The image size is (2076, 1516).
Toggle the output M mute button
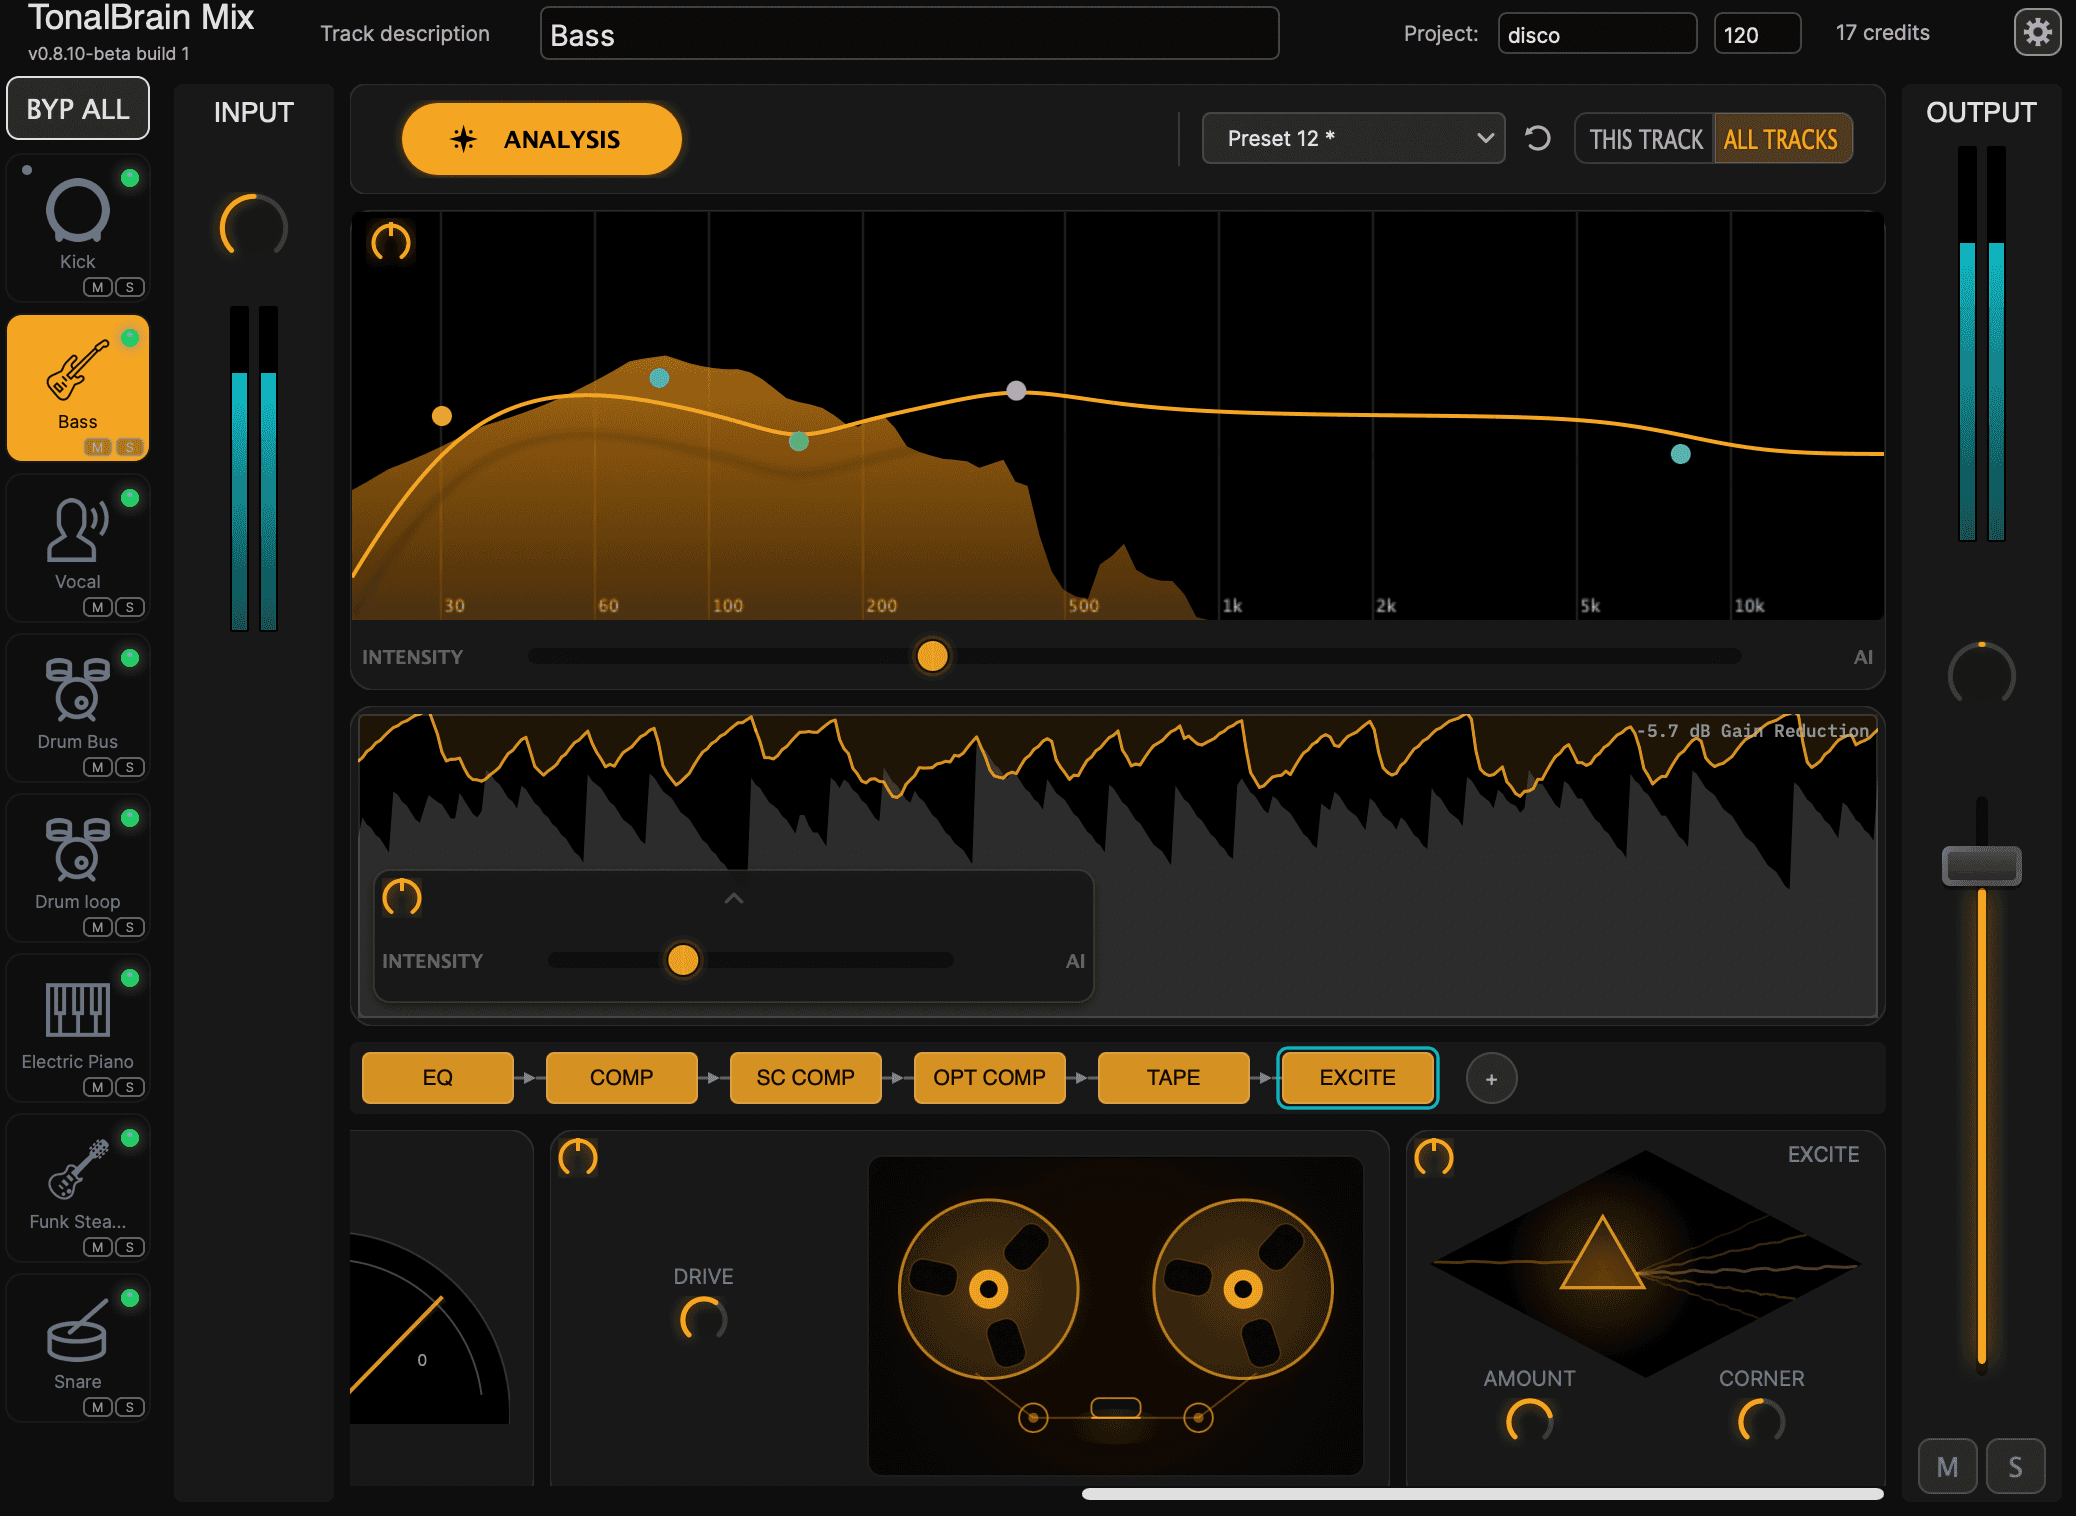pos(1948,1466)
